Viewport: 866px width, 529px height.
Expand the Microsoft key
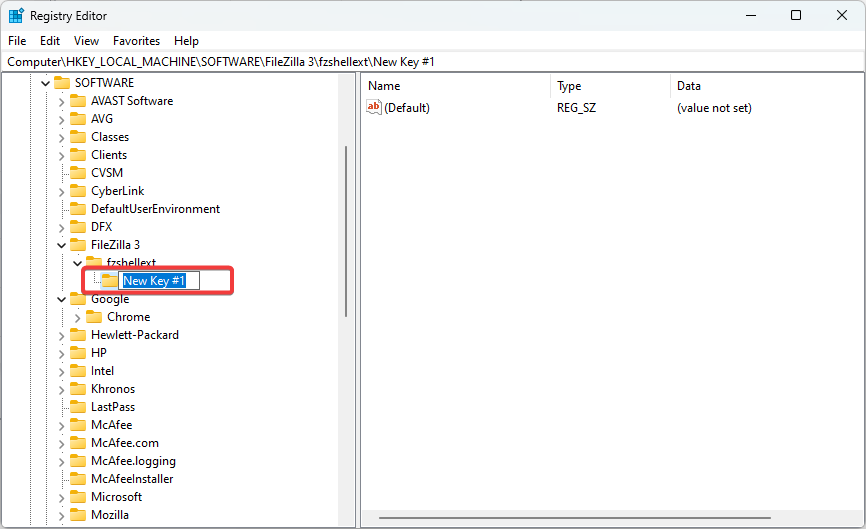pos(61,497)
